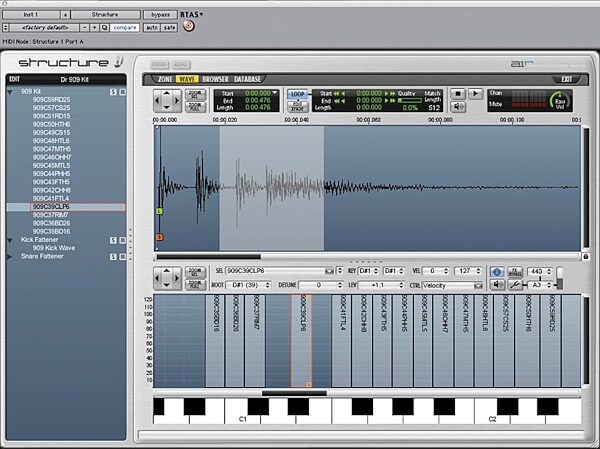
Task: Mute the Kick Fattener patch
Action: 122,240
